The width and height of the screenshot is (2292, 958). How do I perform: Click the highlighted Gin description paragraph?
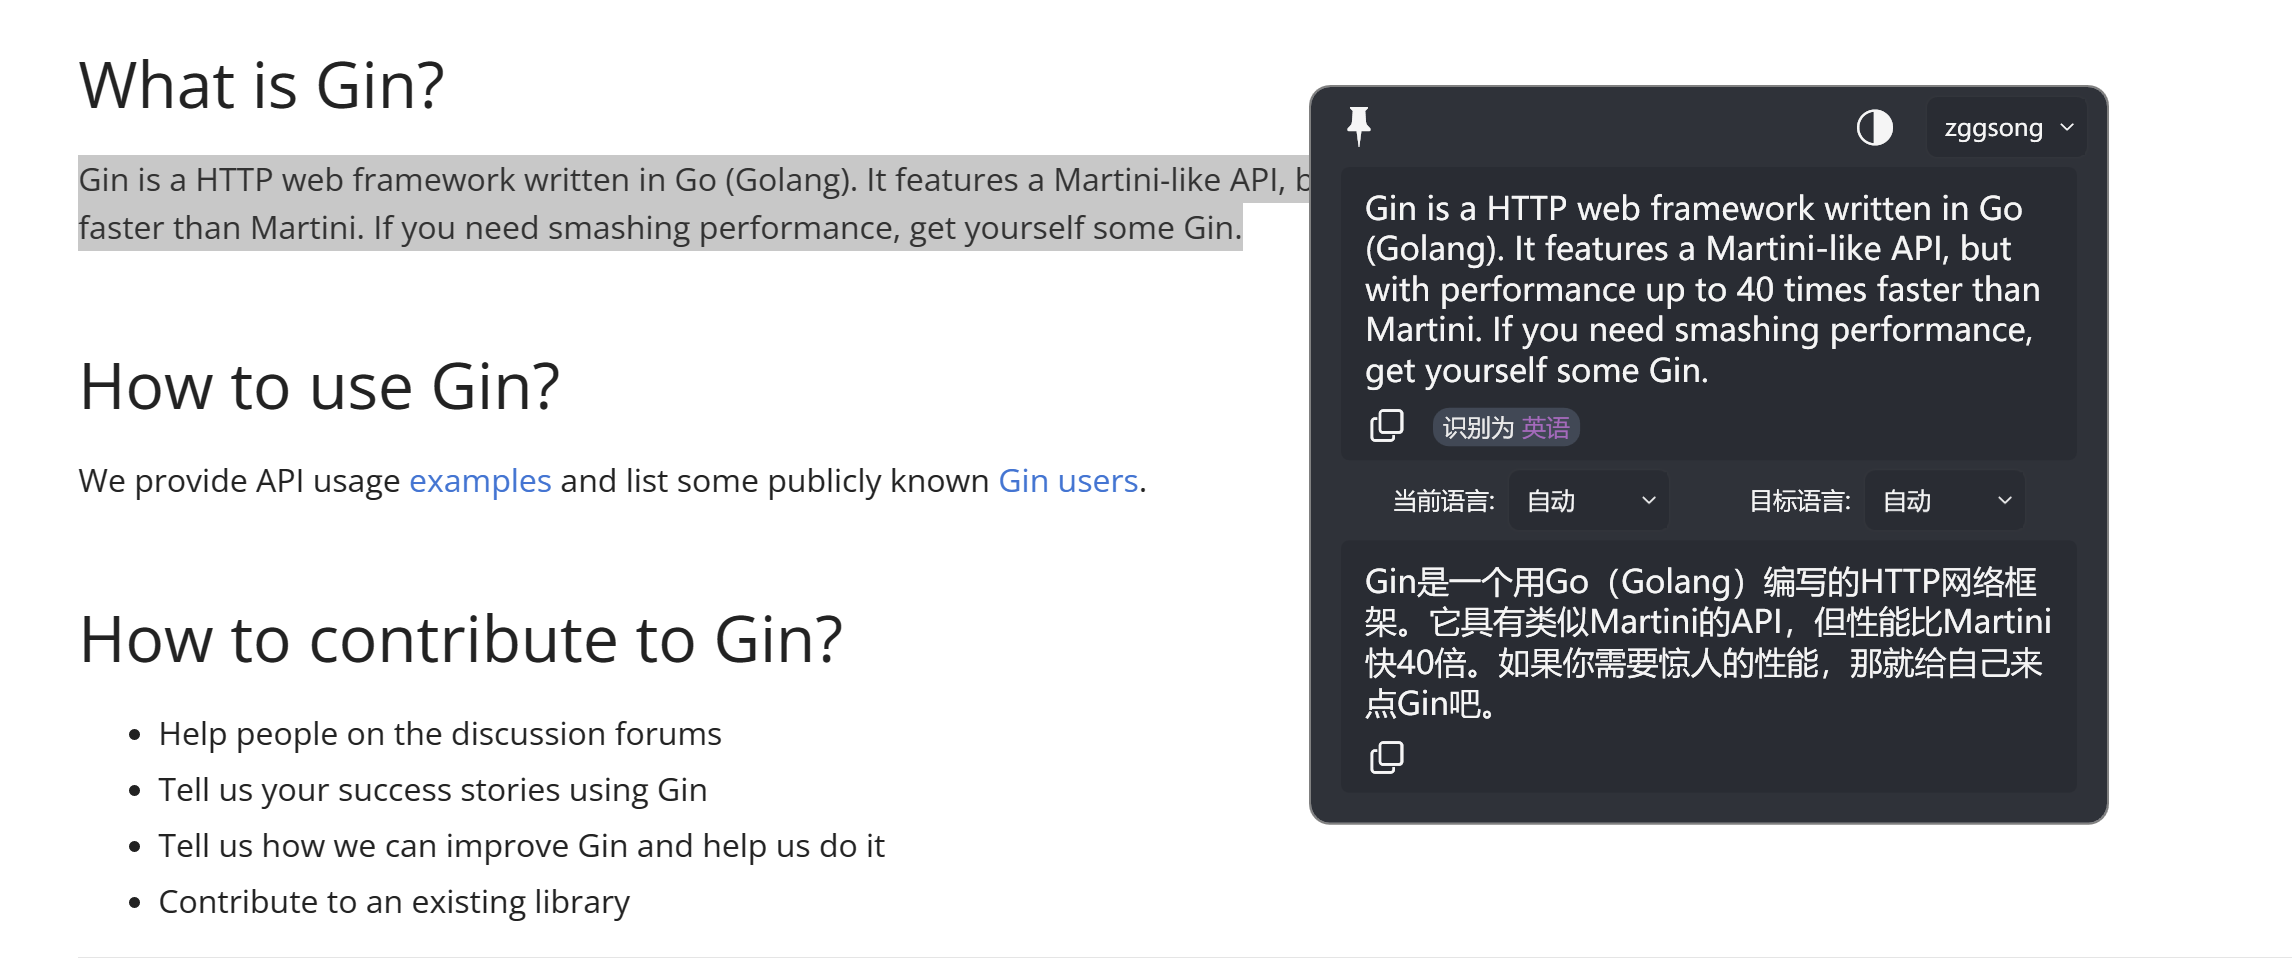pos(694,203)
